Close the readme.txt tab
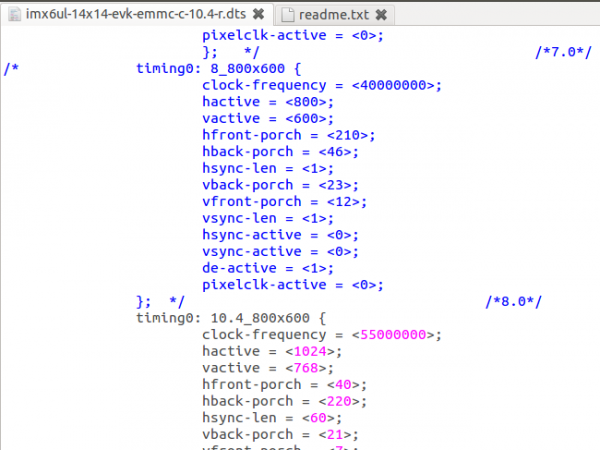 click(381, 15)
